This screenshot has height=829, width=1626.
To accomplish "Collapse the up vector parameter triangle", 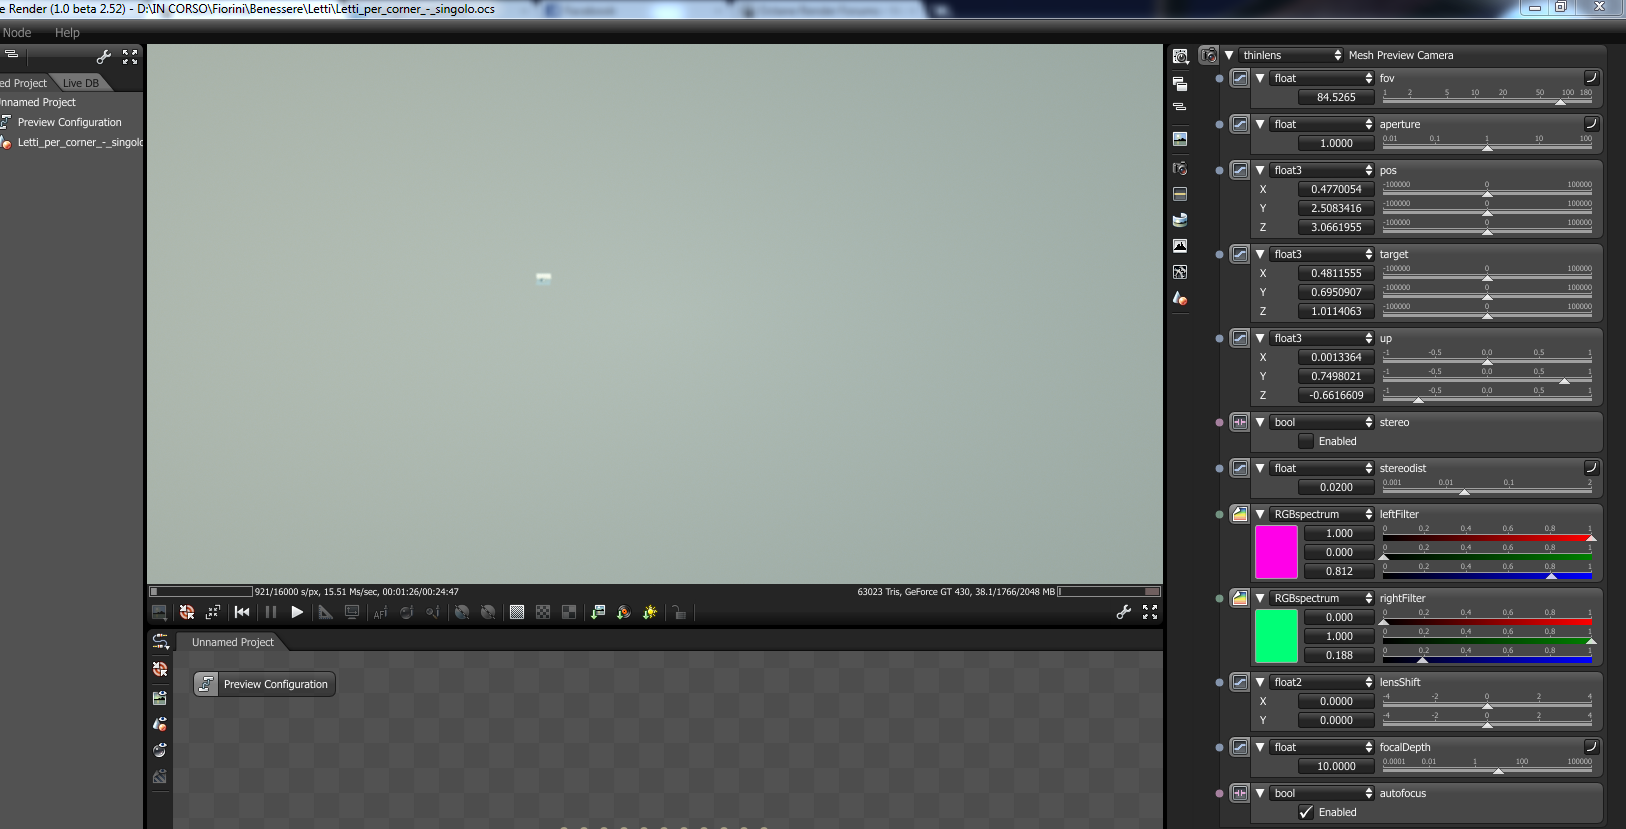I will 1260,338.
